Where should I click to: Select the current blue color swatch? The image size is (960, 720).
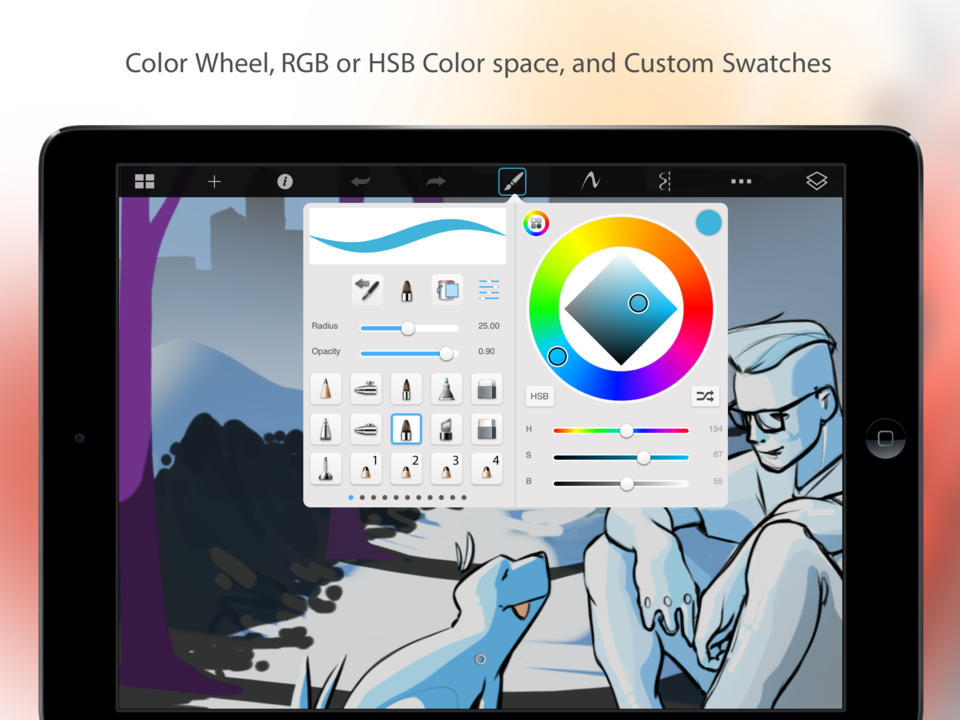(x=708, y=223)
